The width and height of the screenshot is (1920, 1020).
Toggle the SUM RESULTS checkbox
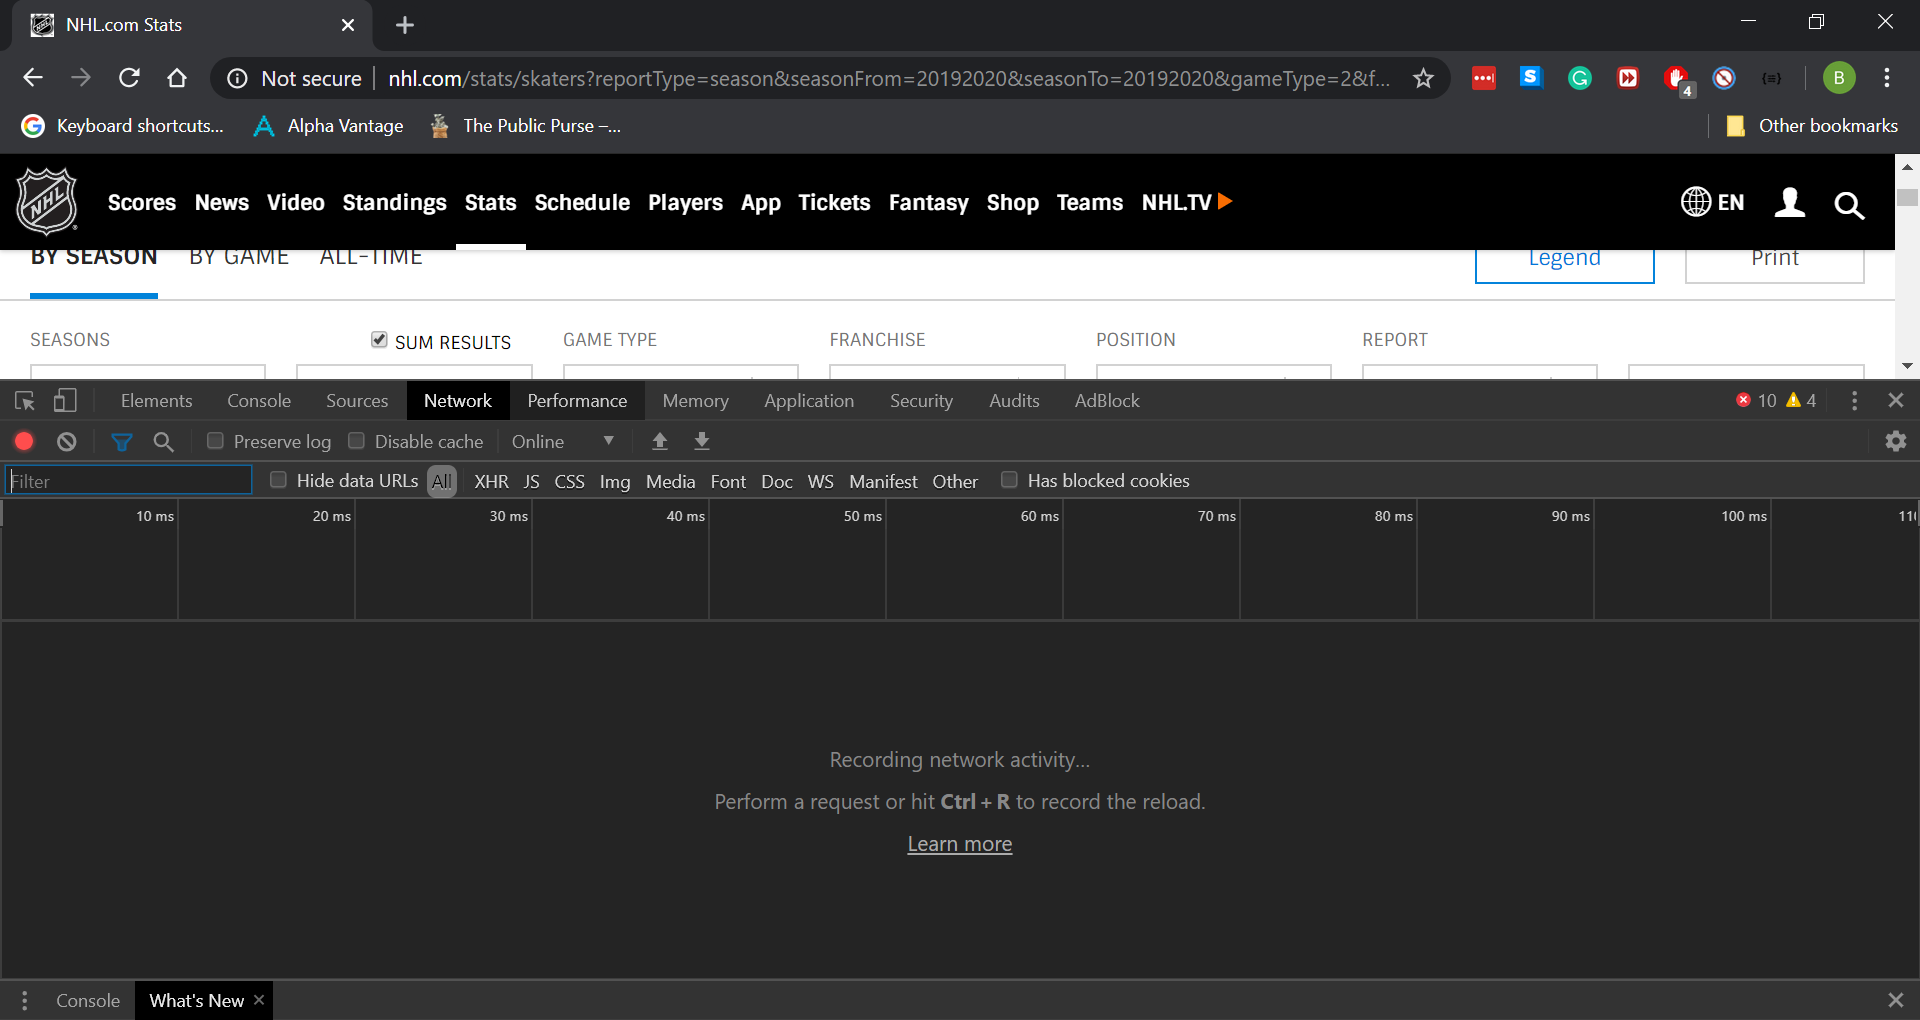379,340
